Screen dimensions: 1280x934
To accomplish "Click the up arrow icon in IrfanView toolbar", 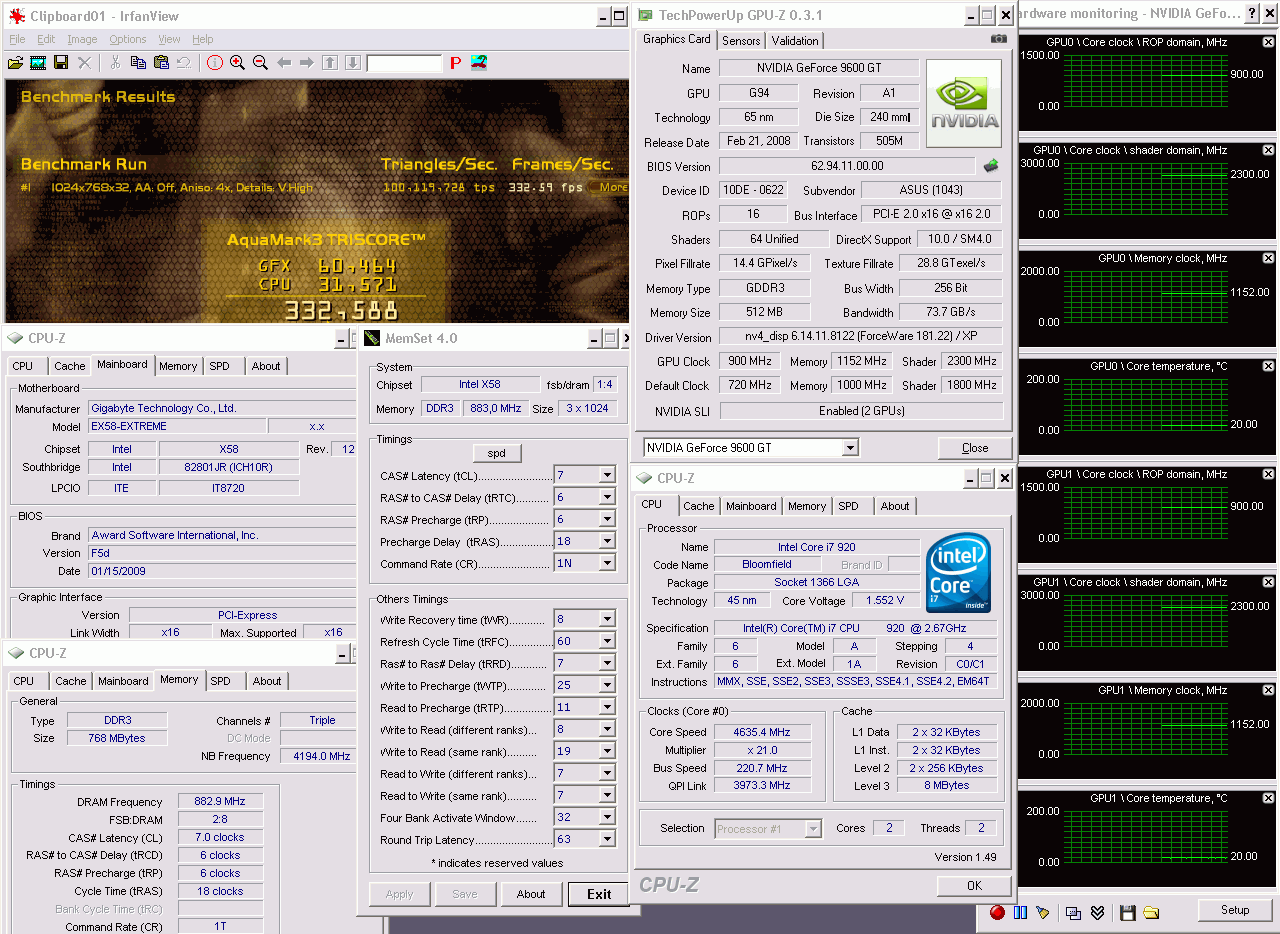I will [330, 62].
